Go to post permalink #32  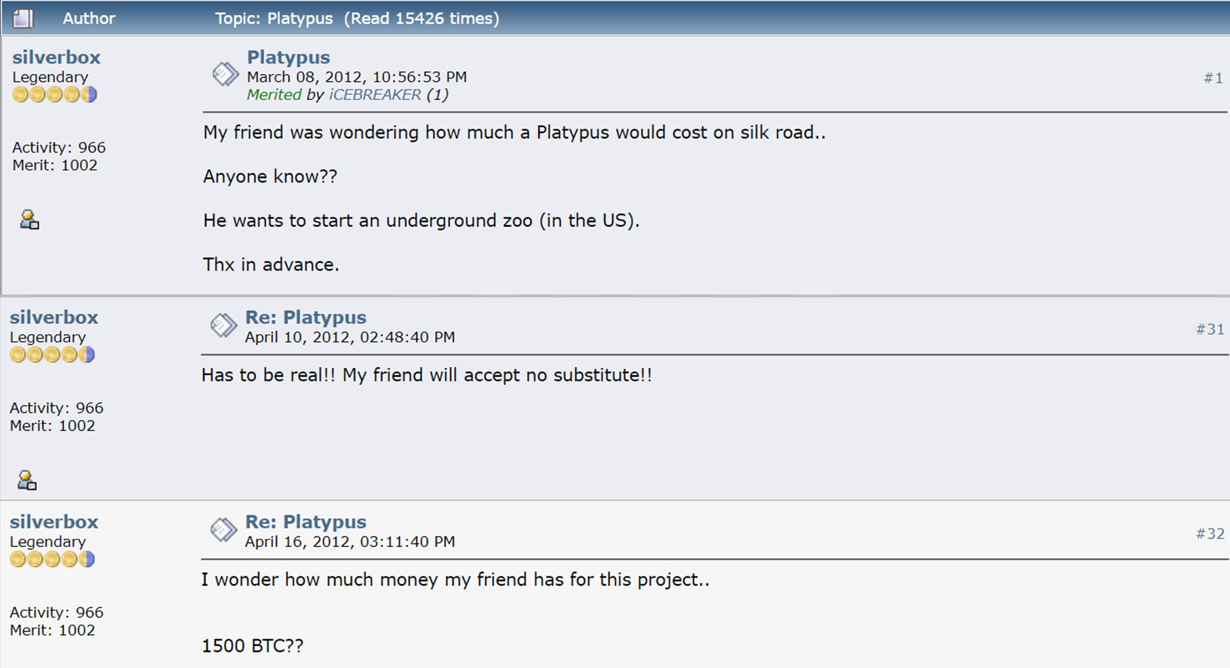(1210, 533)
